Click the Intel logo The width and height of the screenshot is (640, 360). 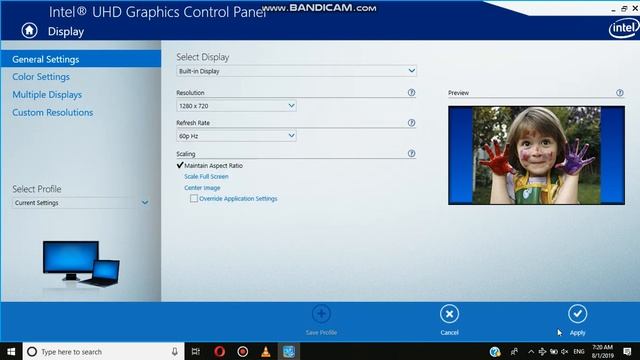(x=624, y=28)
